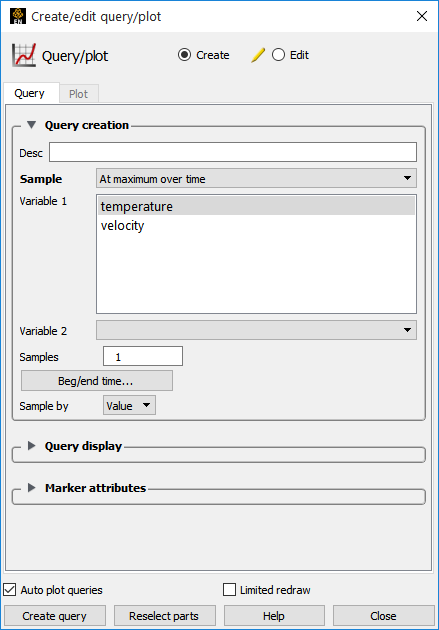Click the Reselect parts button
Image resolution: width=439 pixels, height=630 pixels.
pos(164,616)
